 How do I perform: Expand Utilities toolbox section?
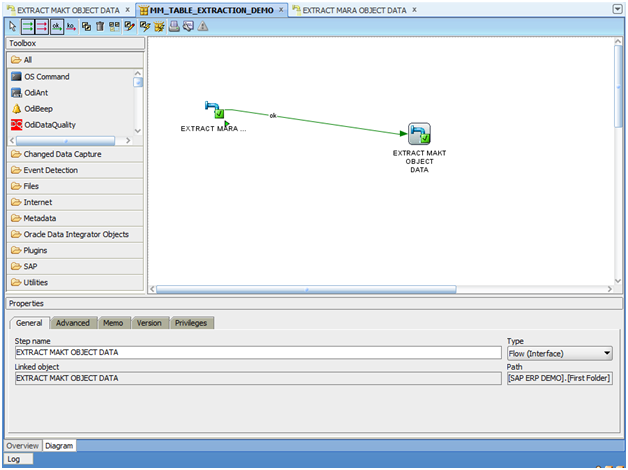[x=75, y=282]
